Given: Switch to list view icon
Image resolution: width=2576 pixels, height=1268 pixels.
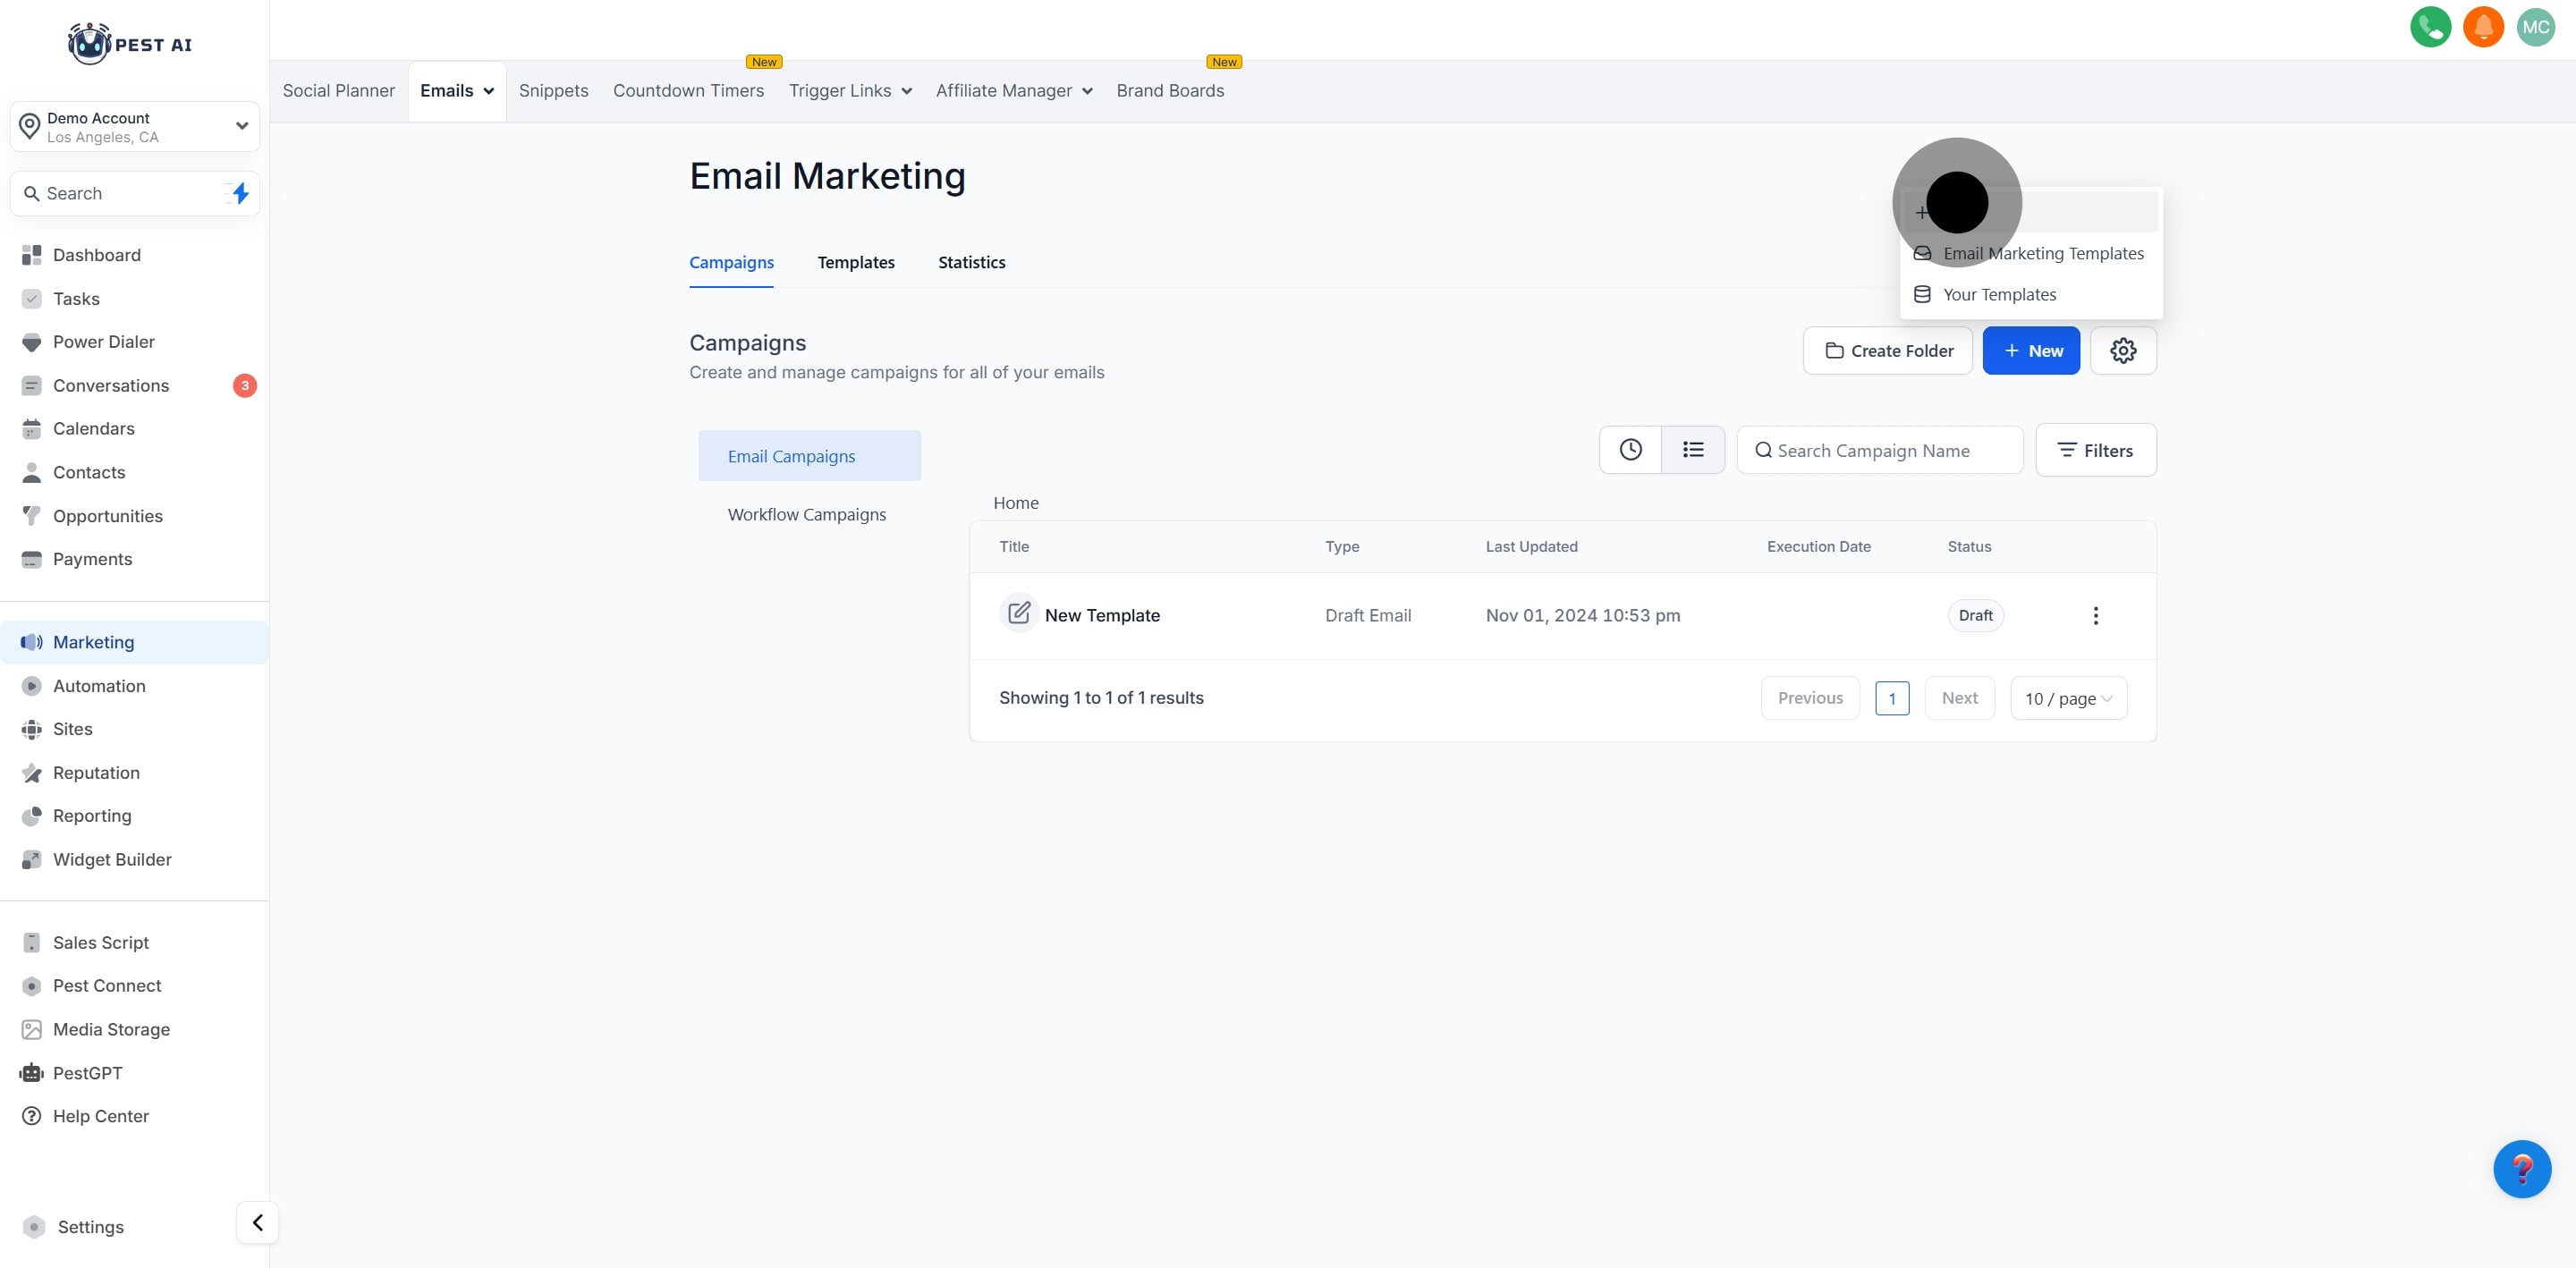Looking at the screenshot, I should pyautogui.click(x=1692, y=450).
